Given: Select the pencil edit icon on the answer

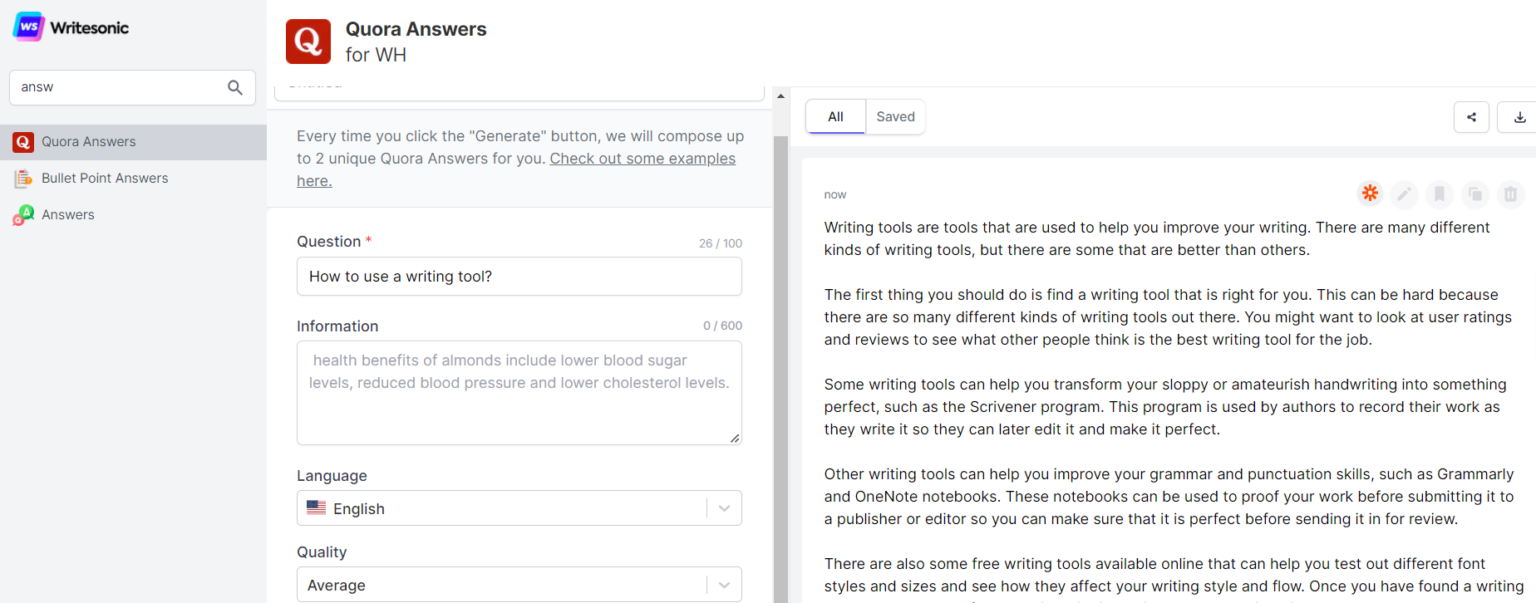Looking at the screenshot, I should click(1404, 194).
